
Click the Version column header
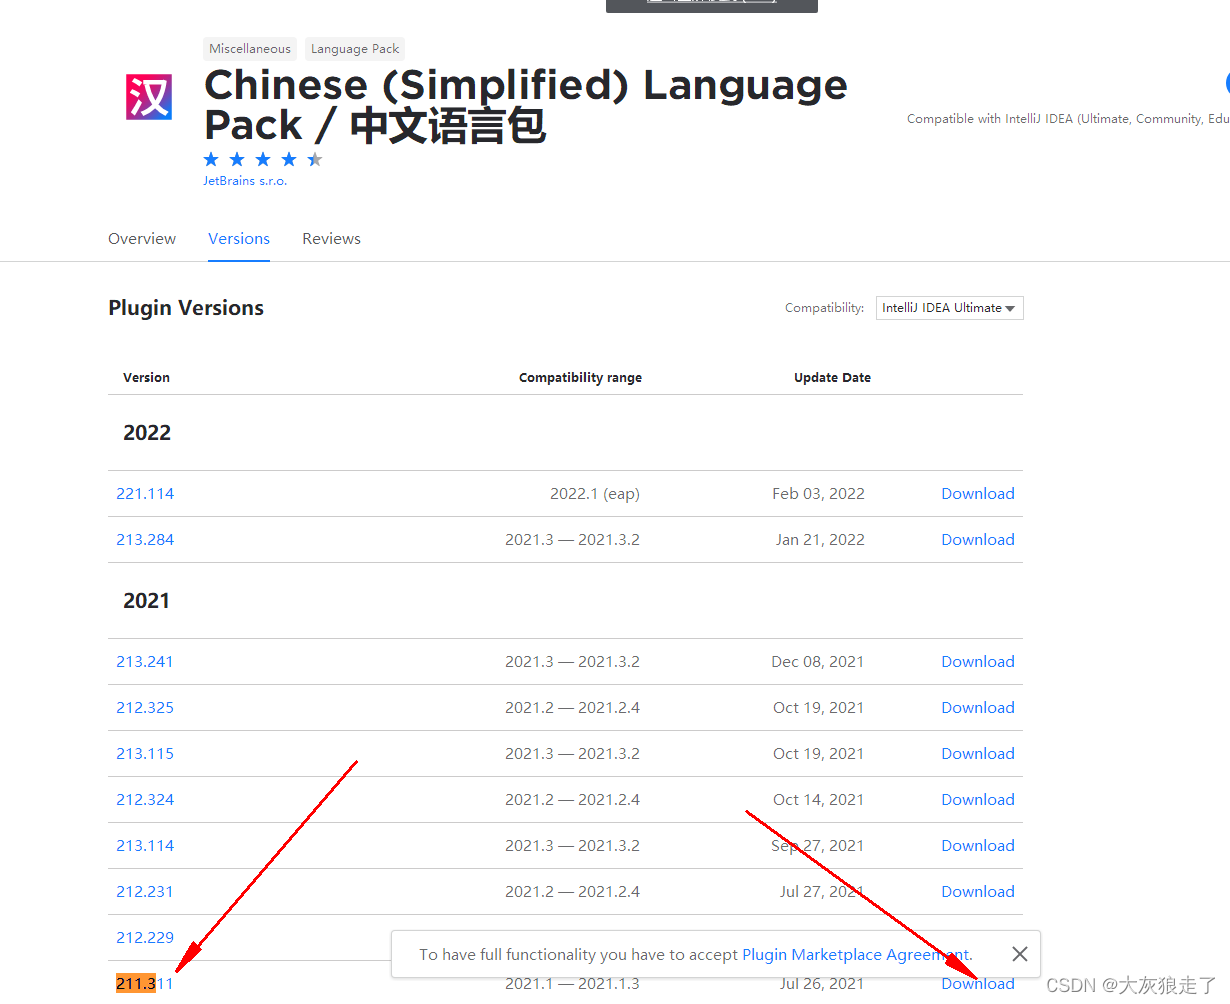[146, 378]
